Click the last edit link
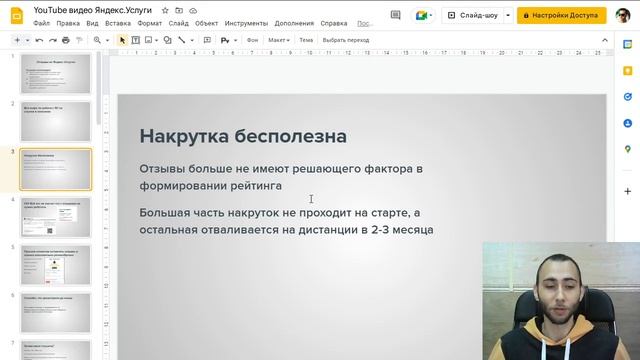Viewport: 640px width, 360px height. pos(365,23)
